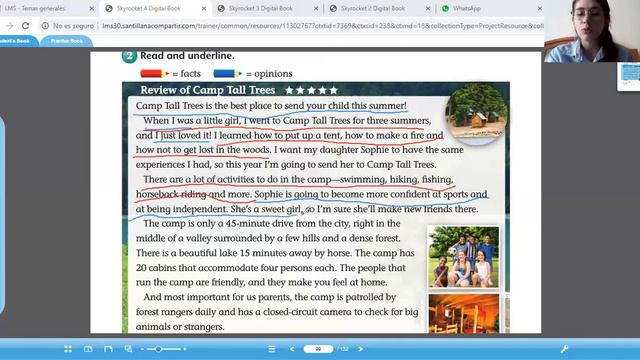640x360 pixels.
Task: Click the WhatsApp tab favicon
Action: [446, 8]
